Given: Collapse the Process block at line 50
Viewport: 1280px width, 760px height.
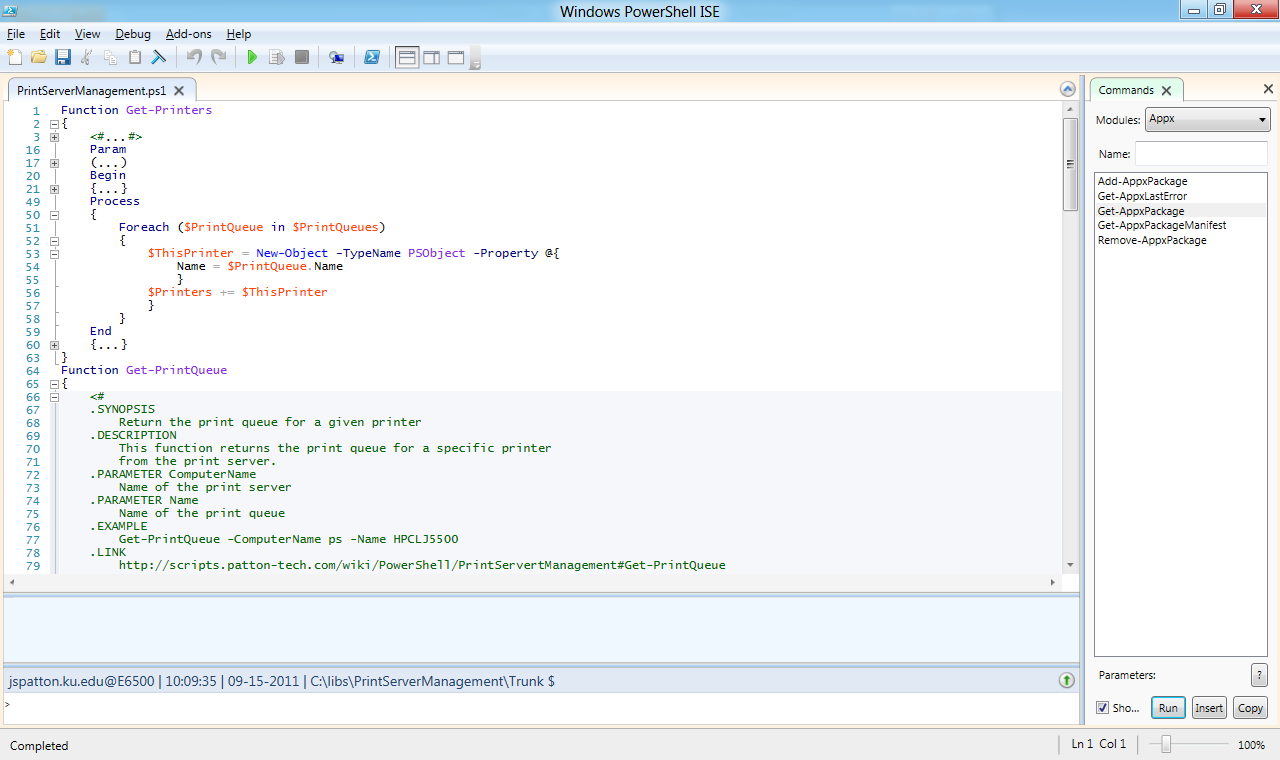Looking at the screenshot, I should coord(54,215).
